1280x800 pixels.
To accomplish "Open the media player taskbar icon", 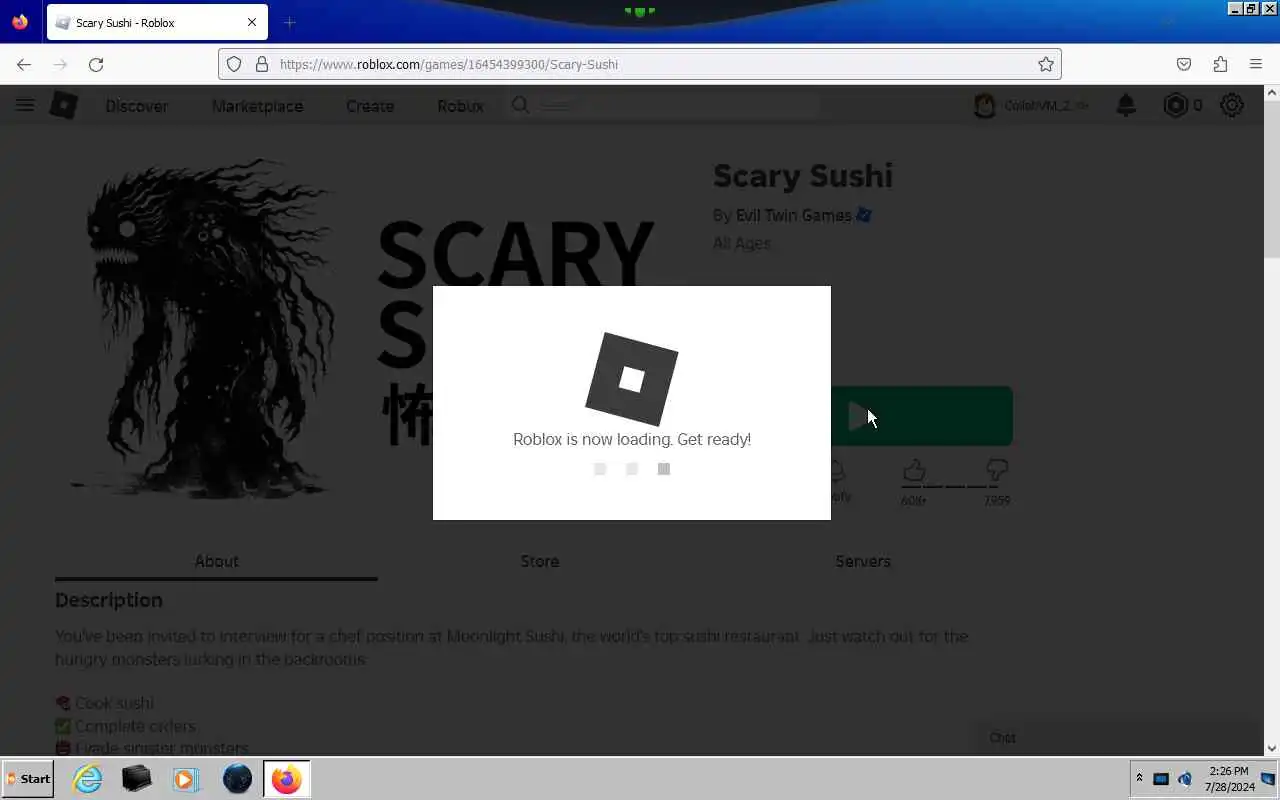I will [x=185, y=779].
